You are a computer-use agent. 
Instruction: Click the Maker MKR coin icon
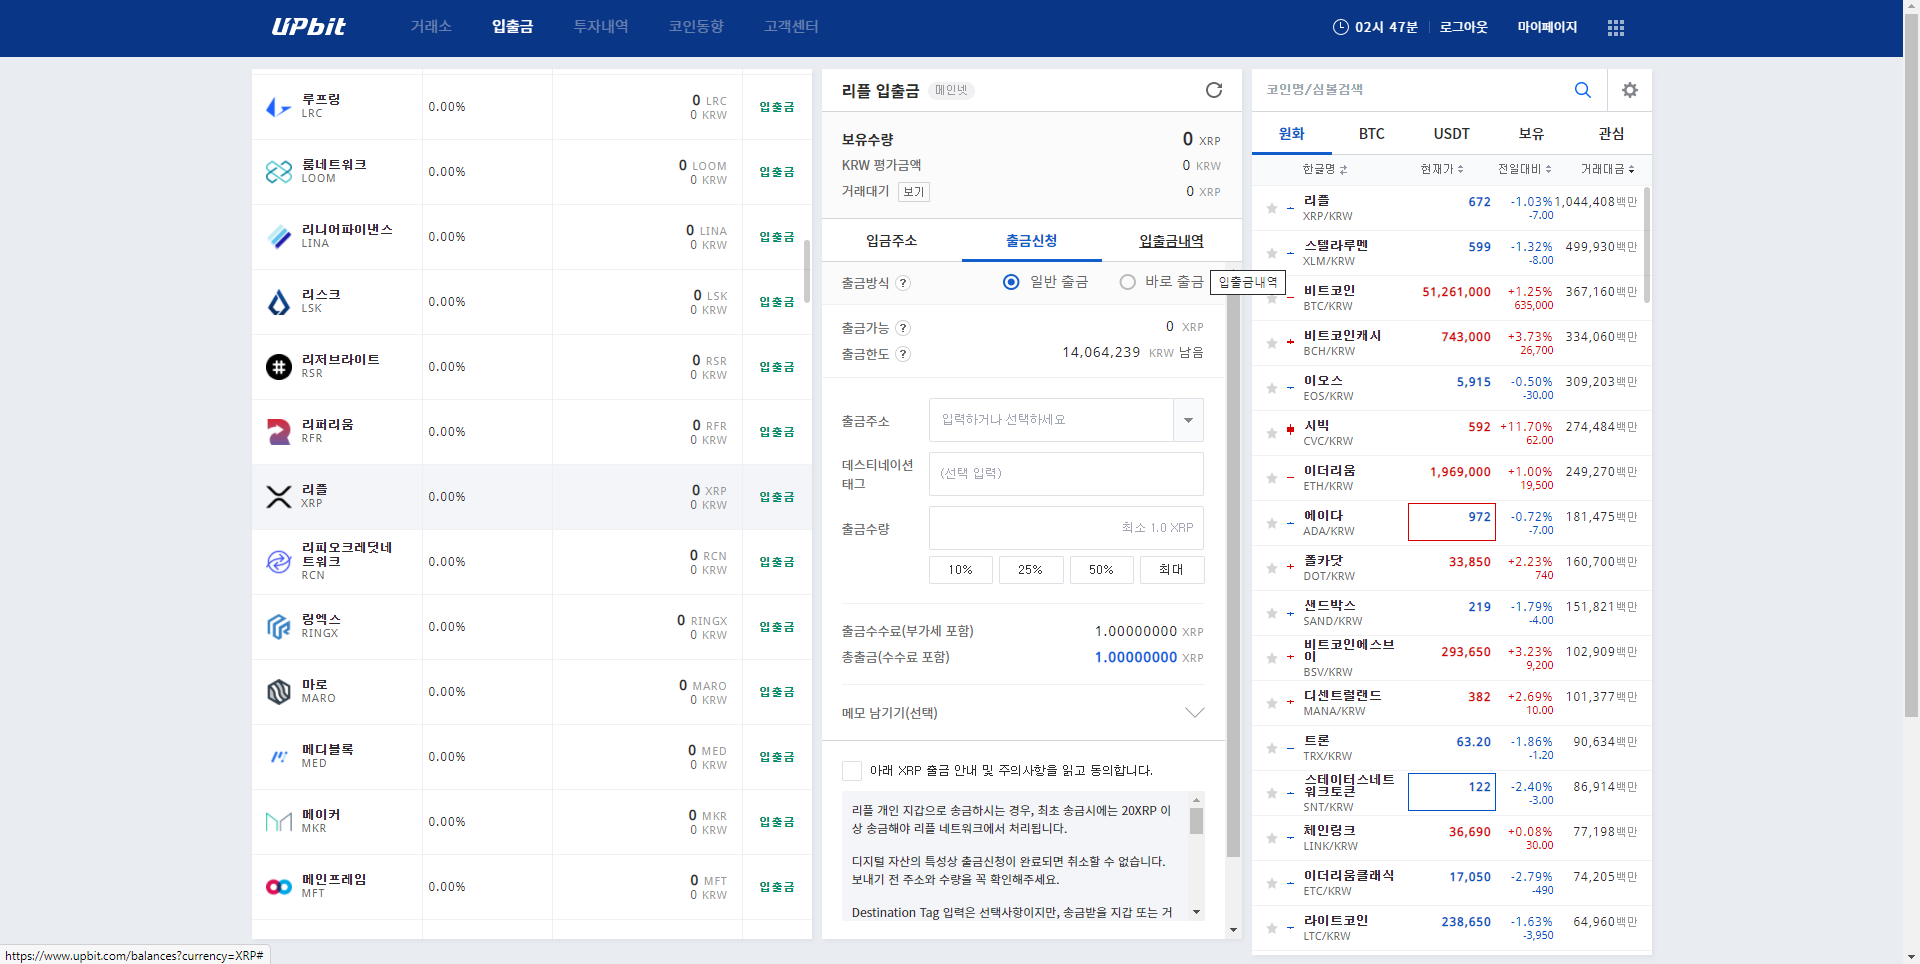coord(279,822)
